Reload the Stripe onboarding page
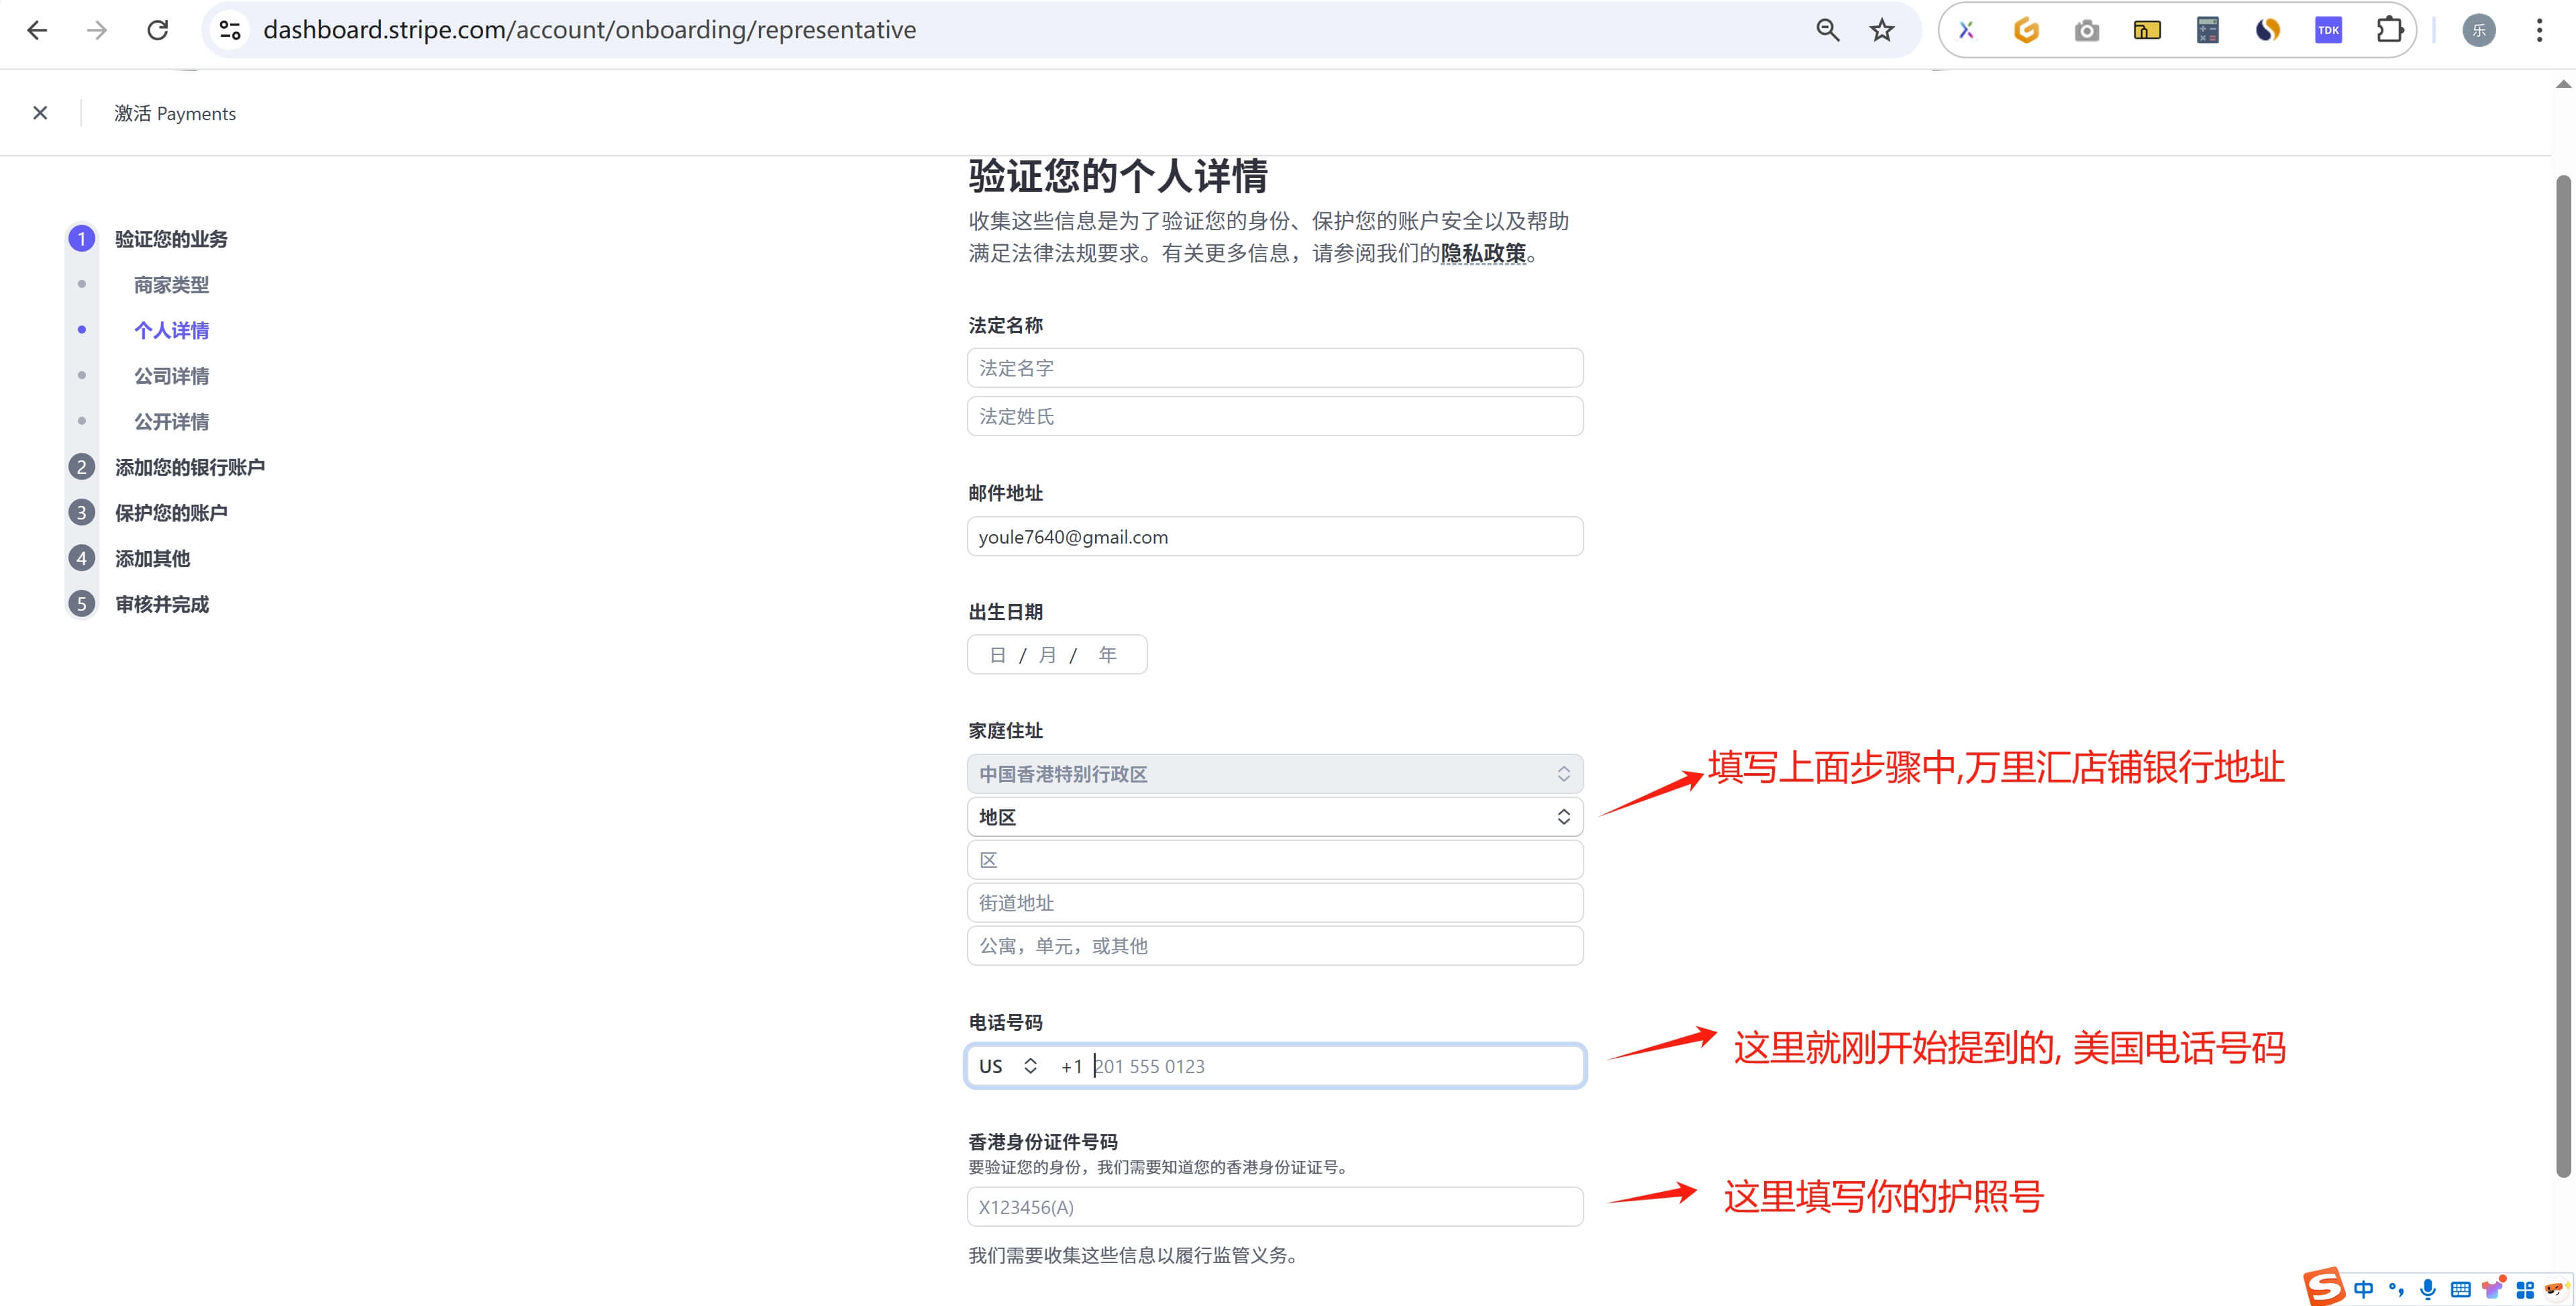The width and height of the screenshot is (2576, 1306). tap(158, 30)
